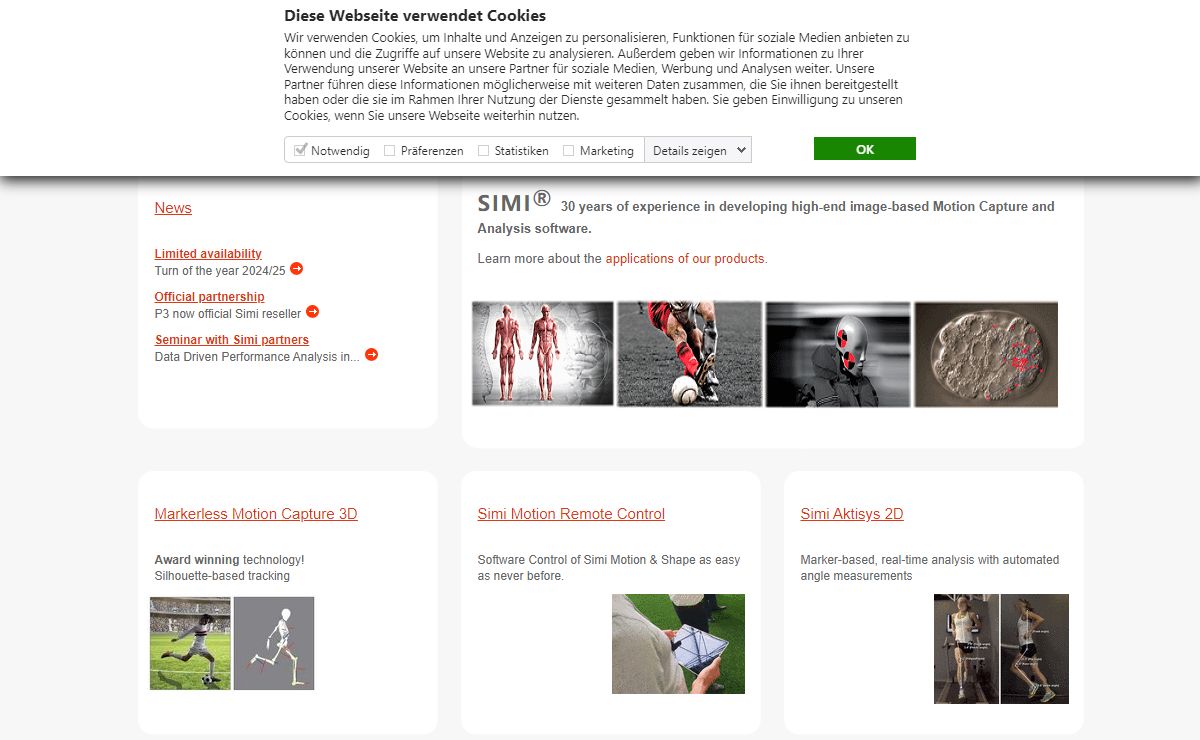Accept cookies with the green OK button
This screenshot has width=1200, height=740.
pyautogui.click(x=865, y=149)
